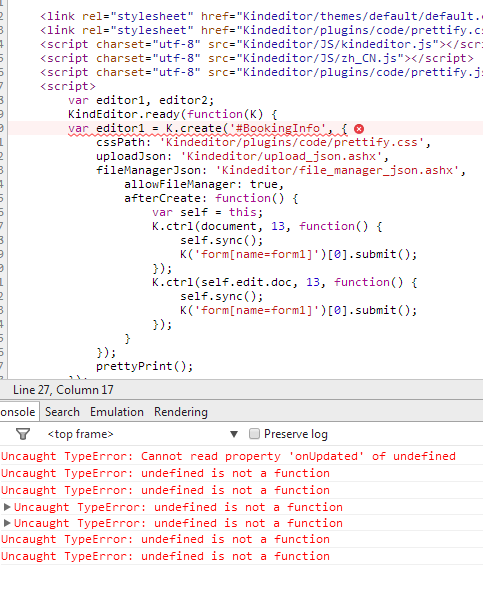Screen dimensions: 483x596
Task: Click the allowFileManager: true line
Action: point(204,184)
